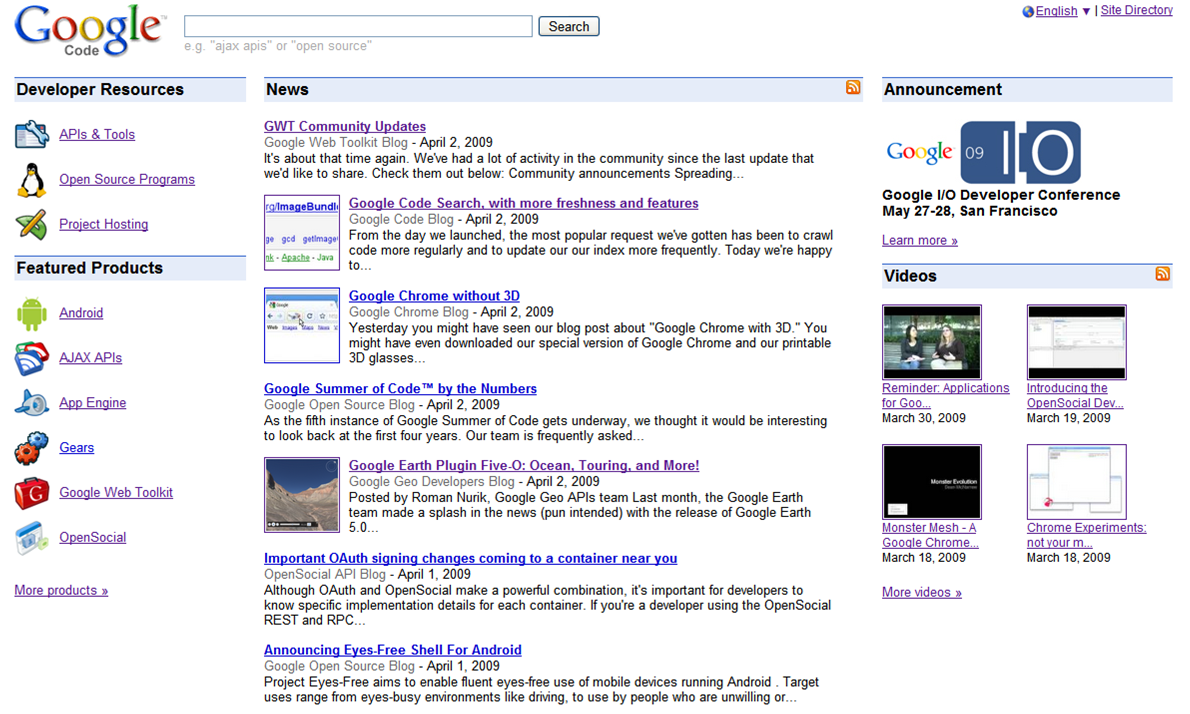
Task: Open the News RSS feed icon
Action: pos(853,87)
